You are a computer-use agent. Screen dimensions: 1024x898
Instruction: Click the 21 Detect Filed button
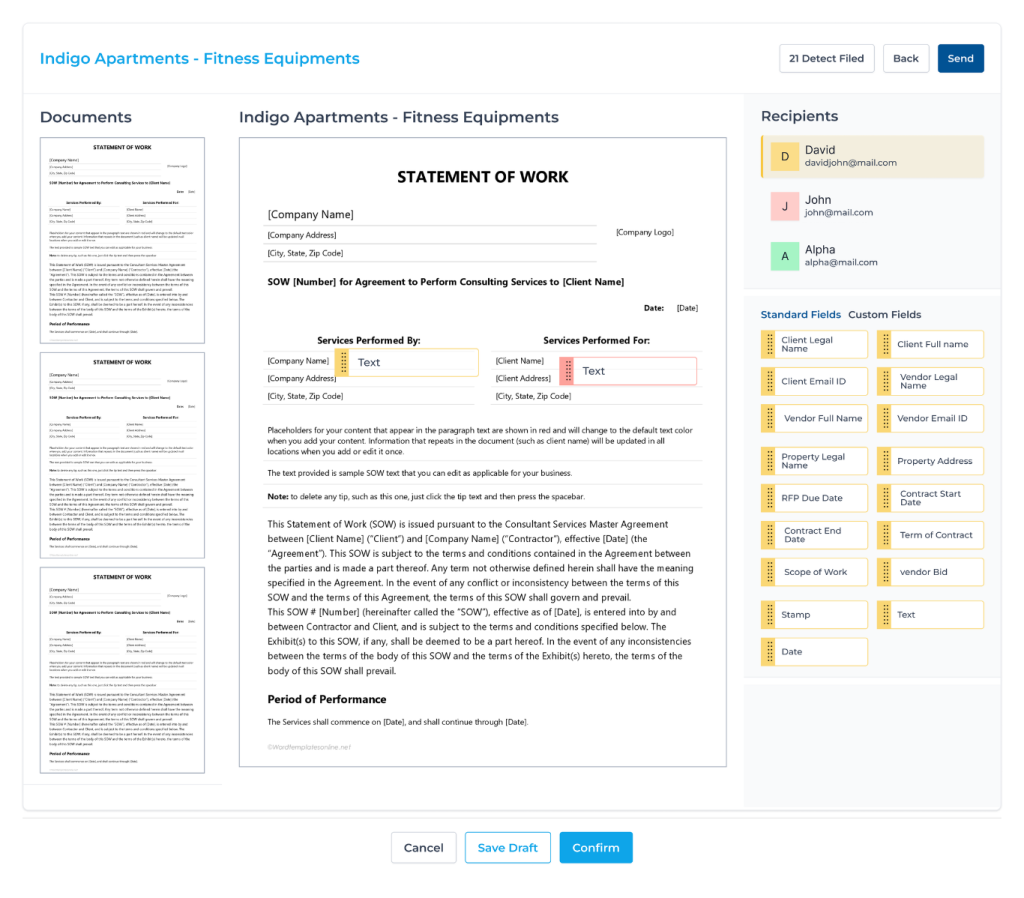point(826,59)
